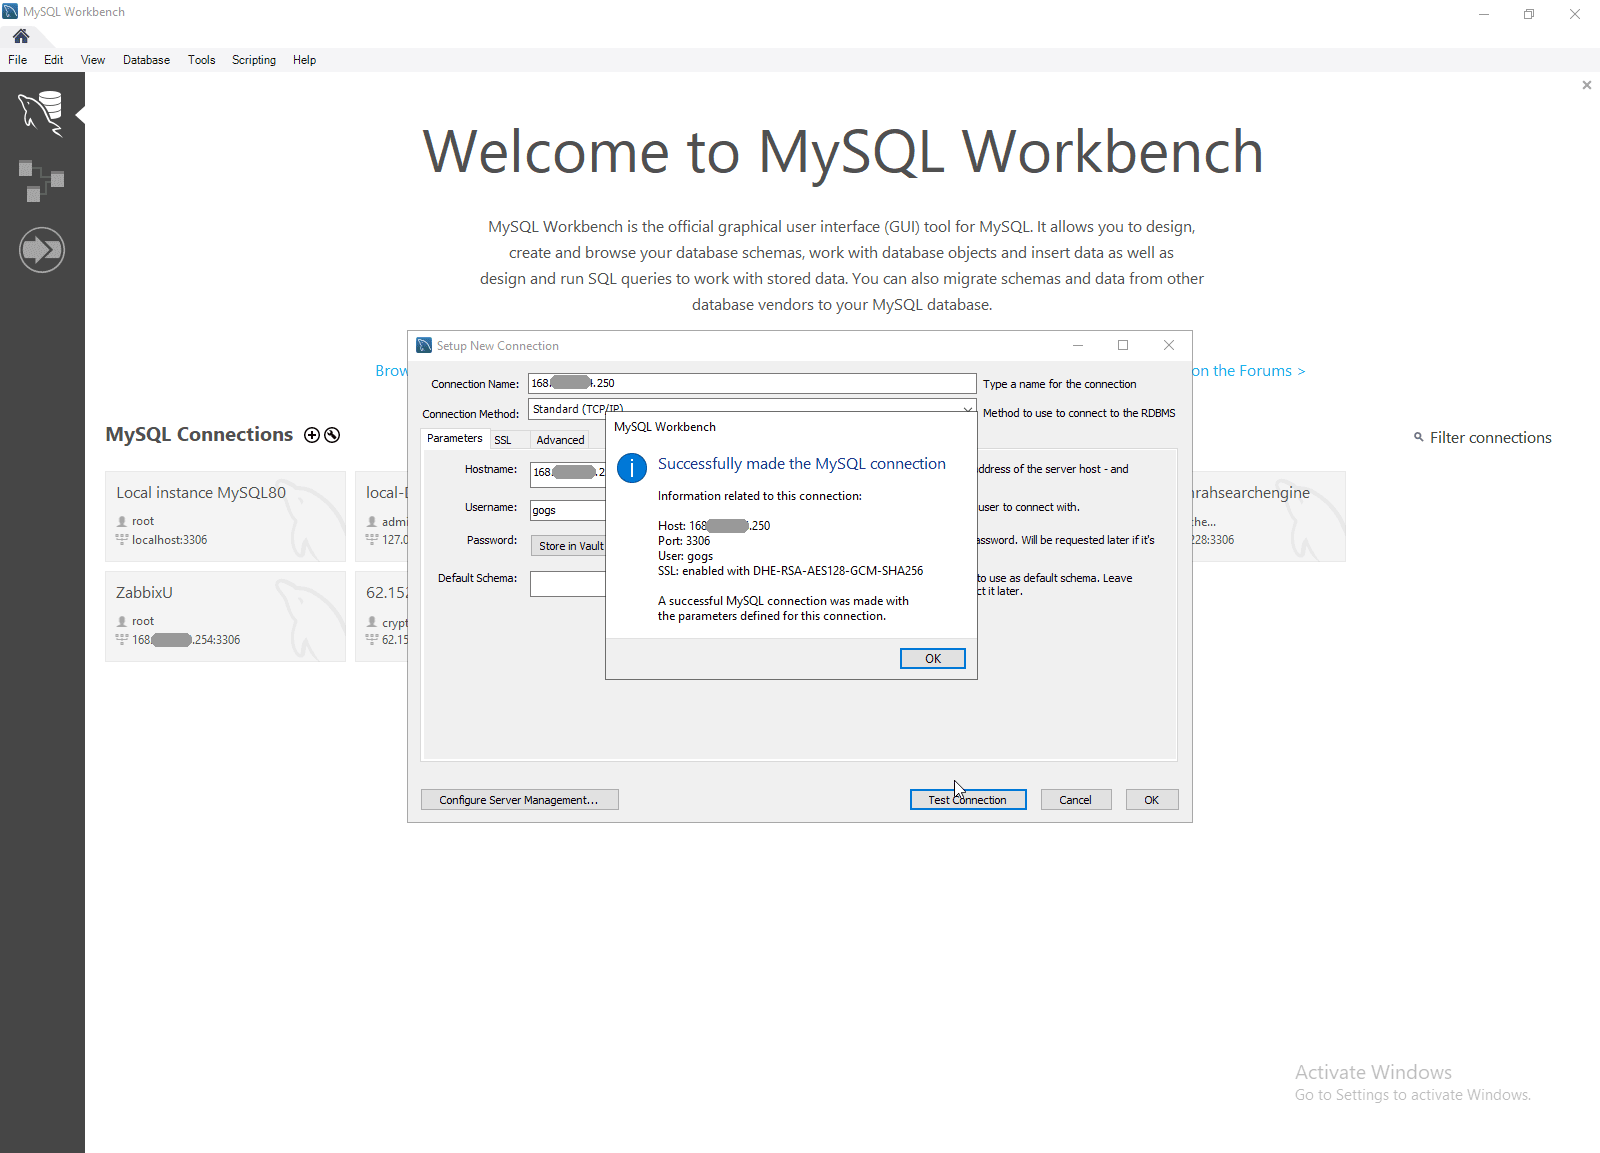Open the Database menu

146,60
